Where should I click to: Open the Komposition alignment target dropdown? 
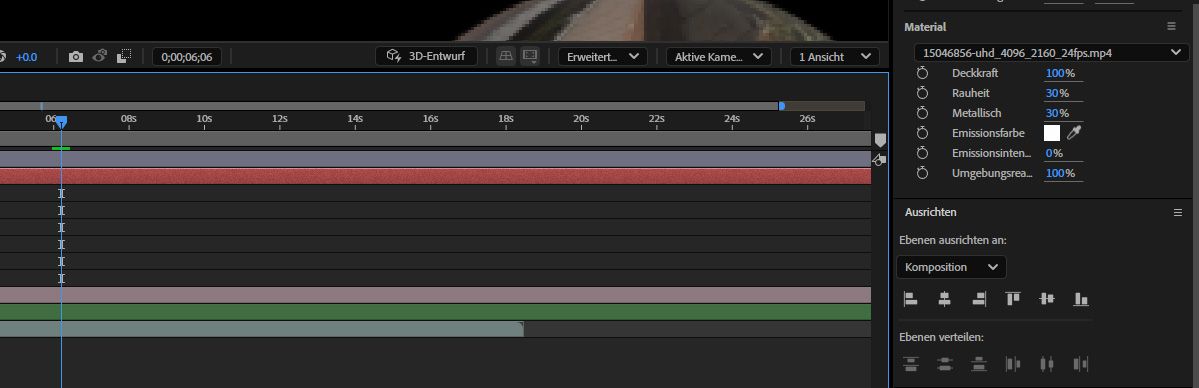pos(951,267)
